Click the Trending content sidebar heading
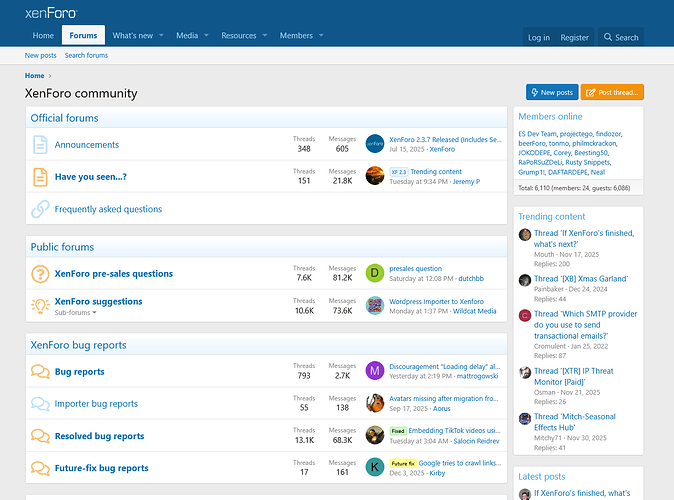The height and width of the screenshot is (500, 674). click(x=551, y=217)
